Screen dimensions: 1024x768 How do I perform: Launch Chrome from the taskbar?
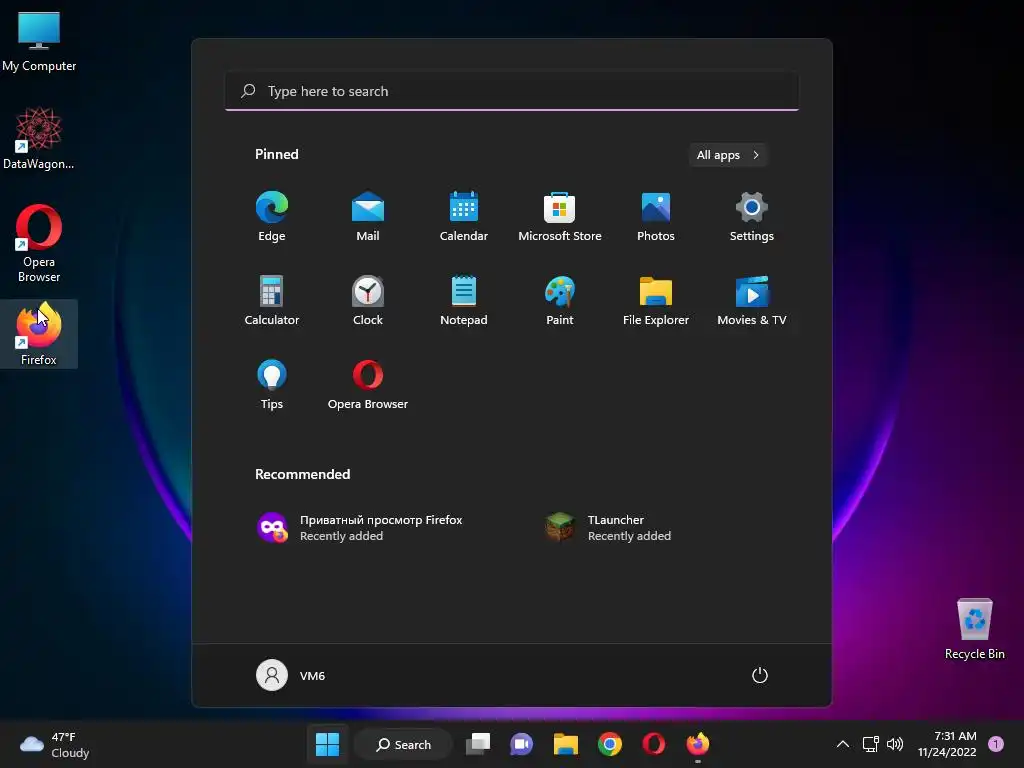click(x=610, y=744)
